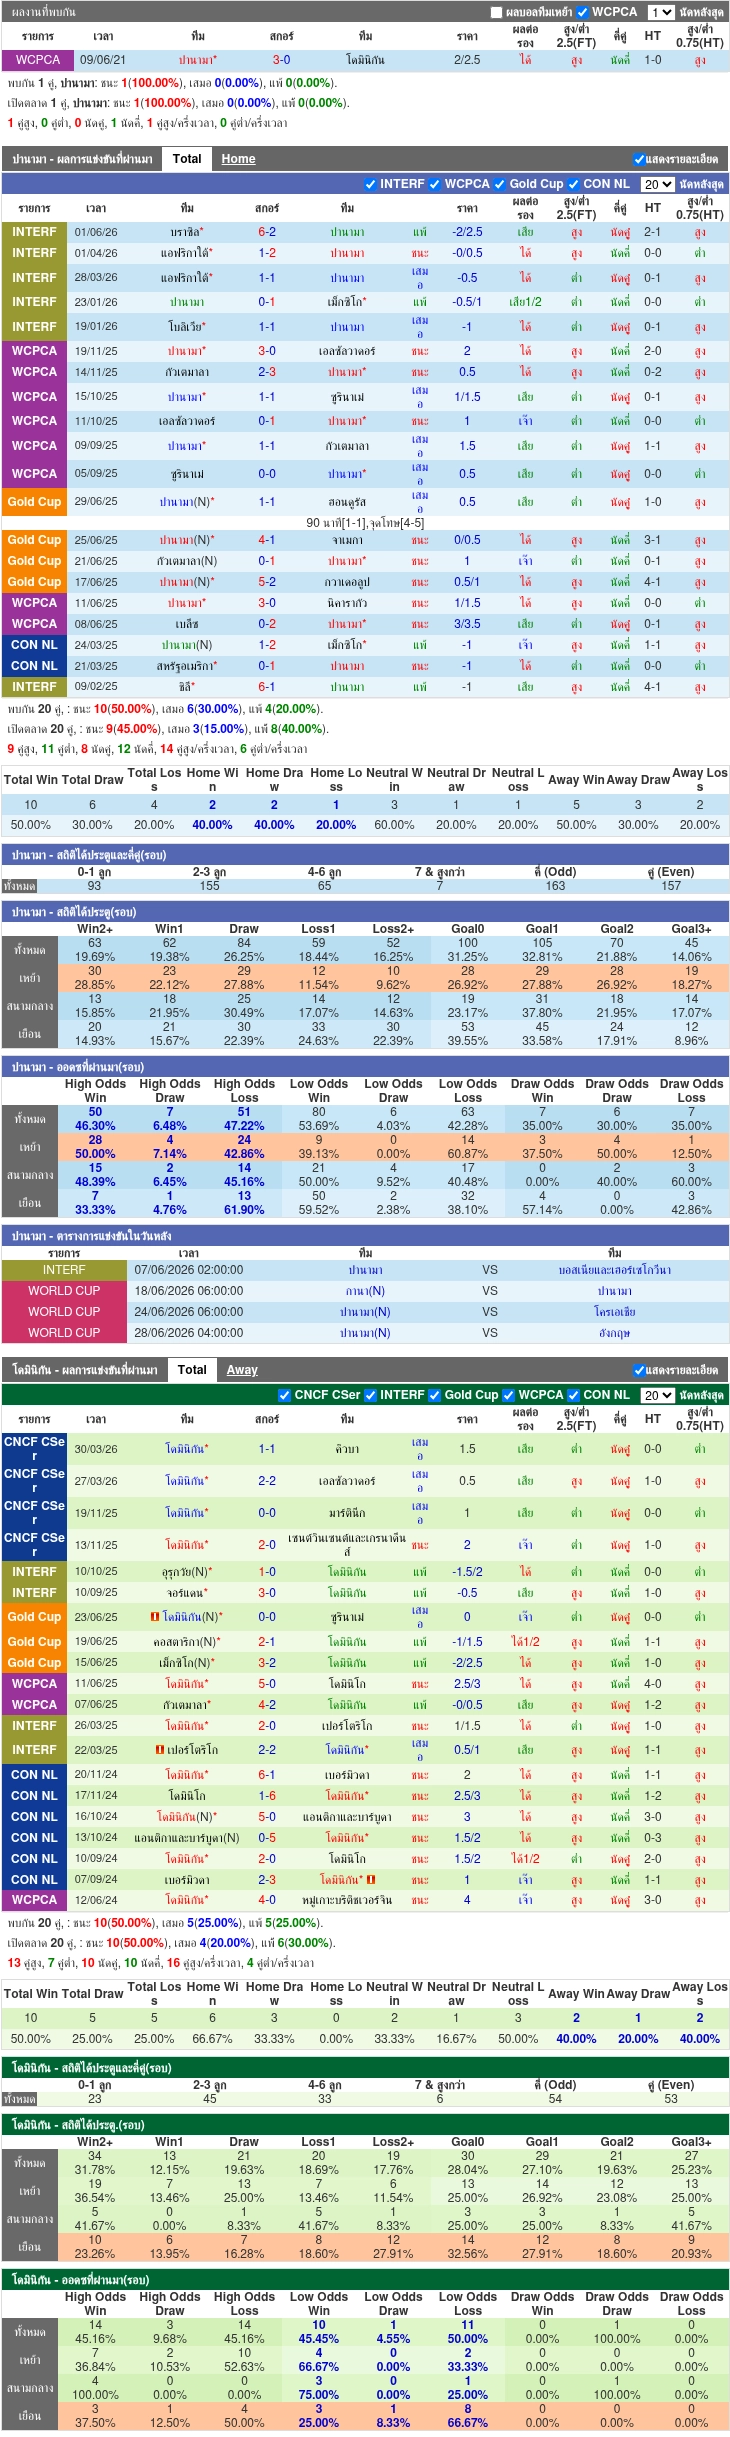Open 3-0 score of 09/06/21 head-to-head match
This screenshot has width=730, height=2437.
tap(282, 60)
